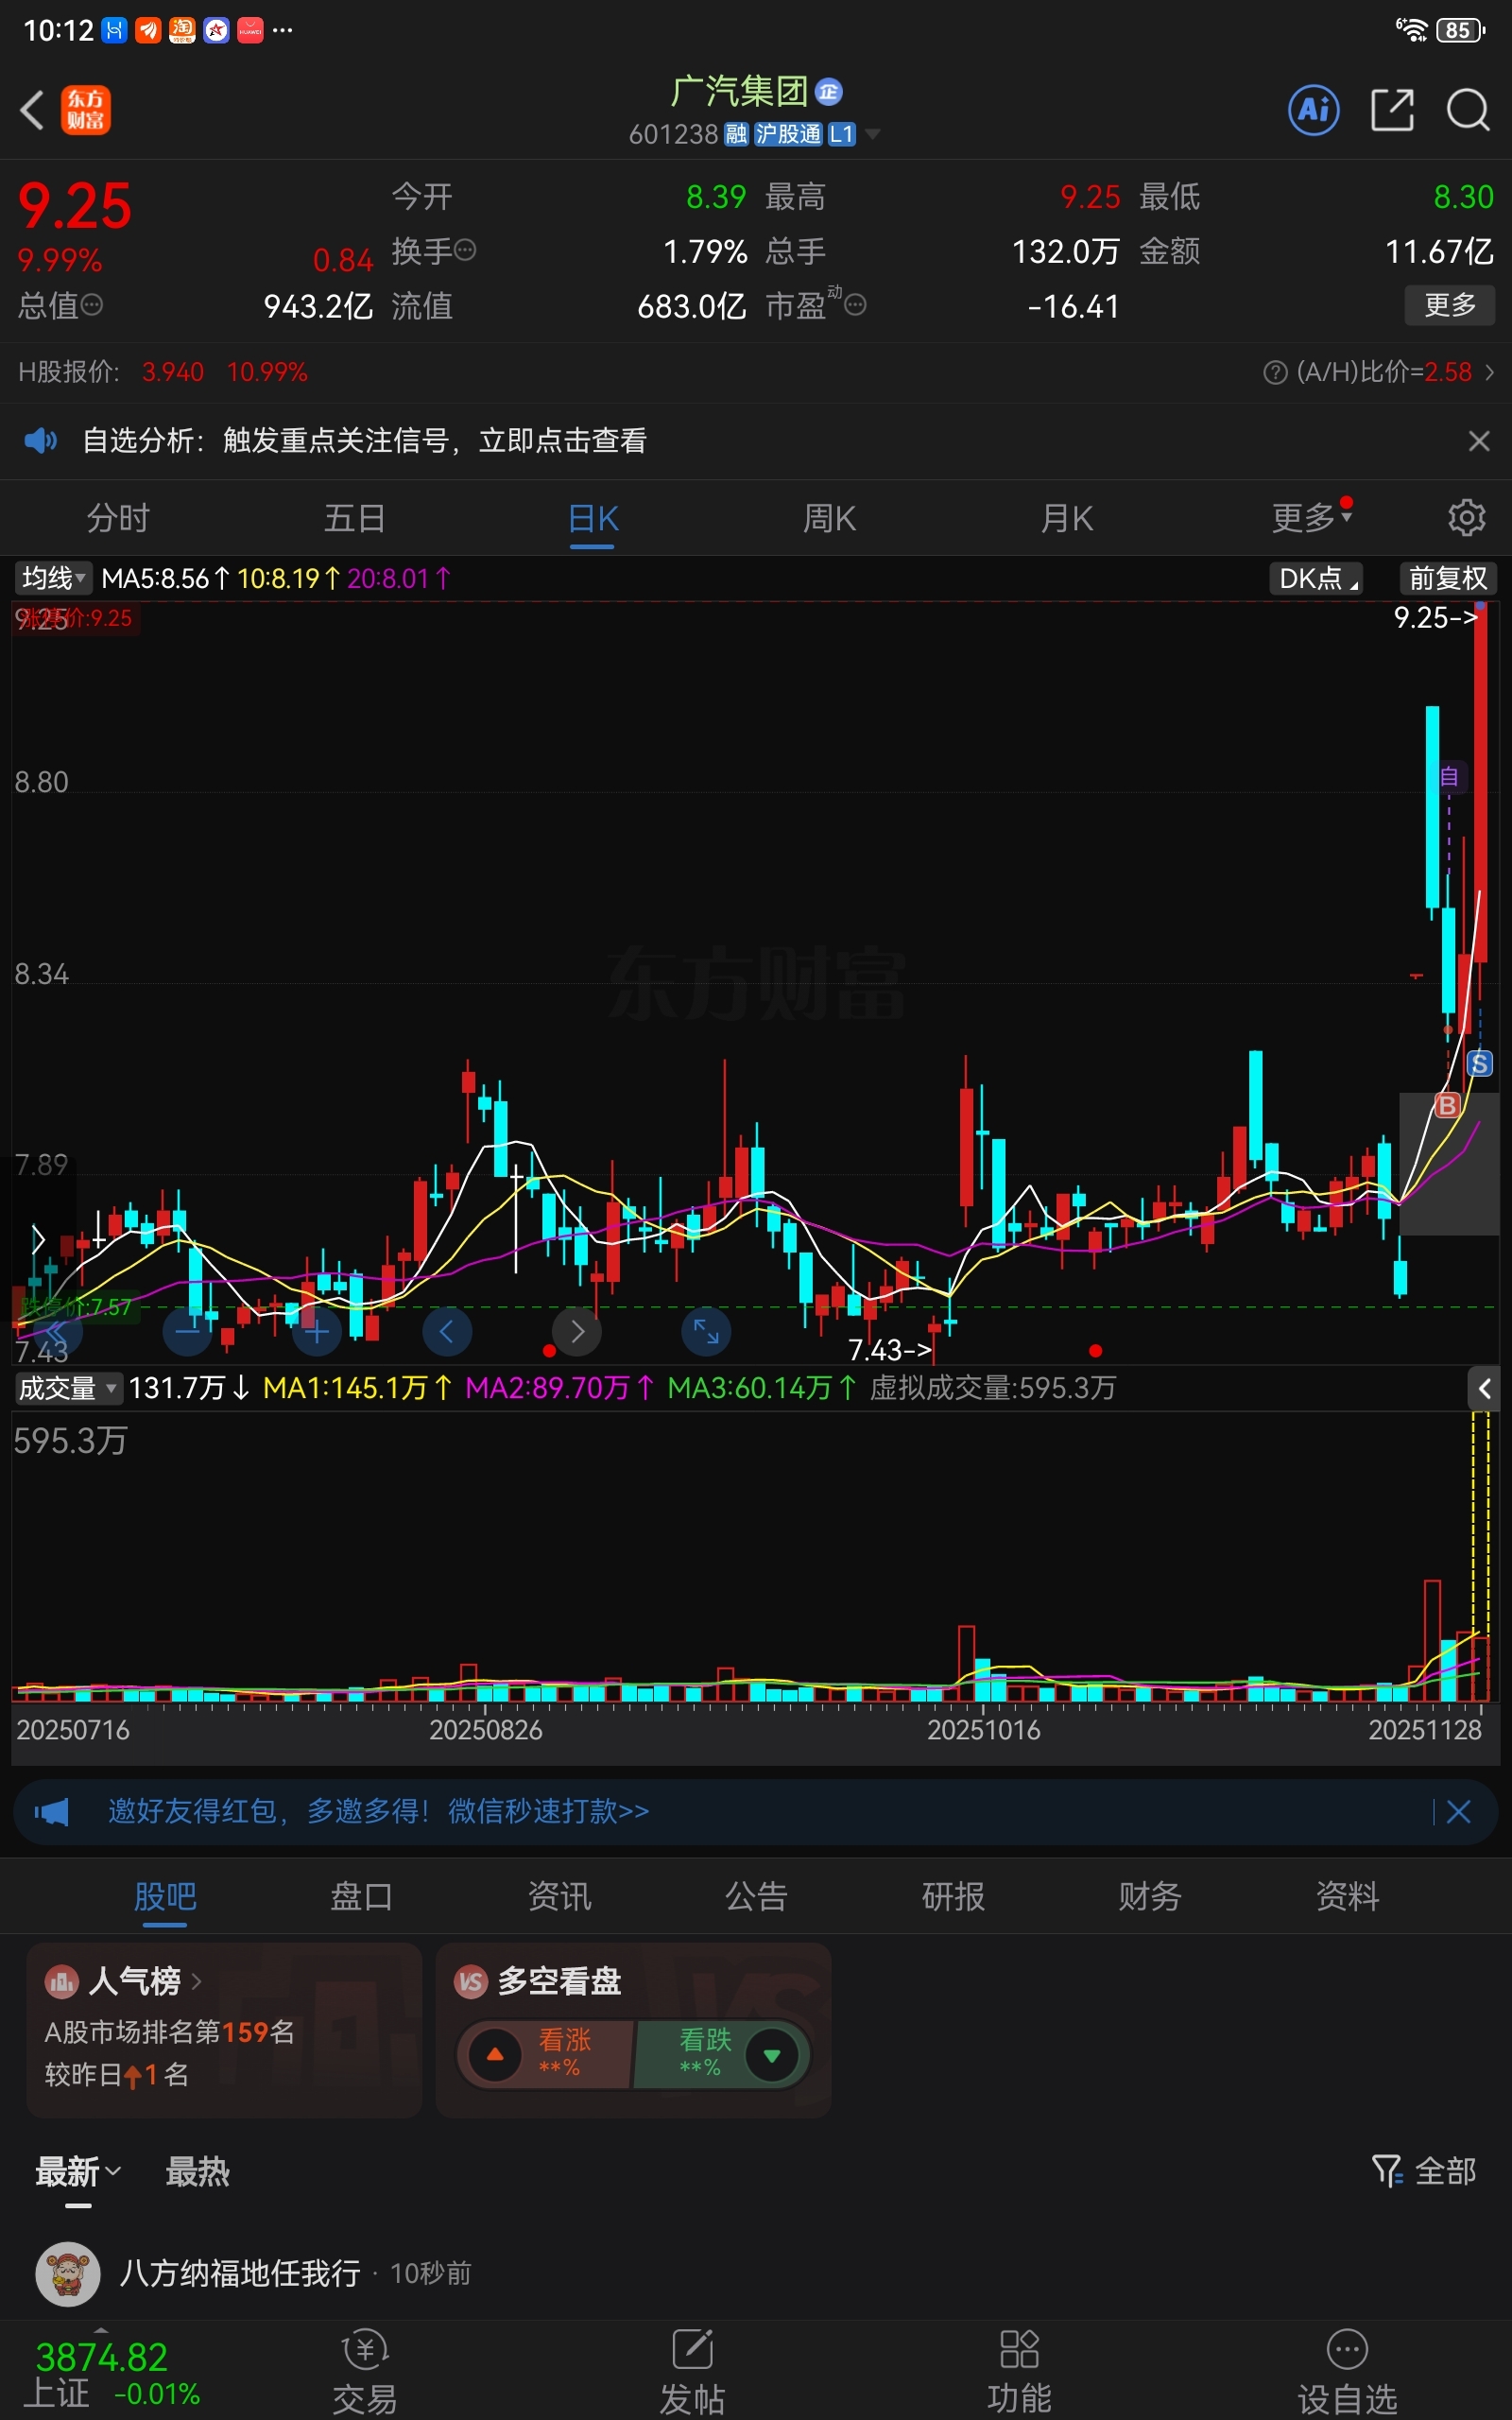Tap the (A/H)比价 question mark icon
This screenshot has height=2420, width=1512.
click(1275, 372)
